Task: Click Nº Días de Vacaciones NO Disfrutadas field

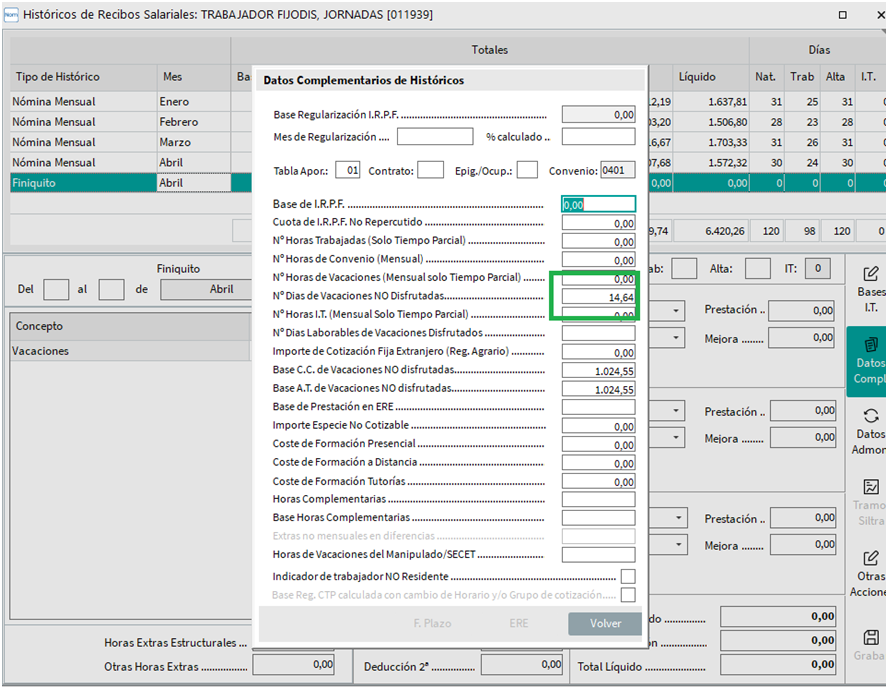Action: click(599, 297)
